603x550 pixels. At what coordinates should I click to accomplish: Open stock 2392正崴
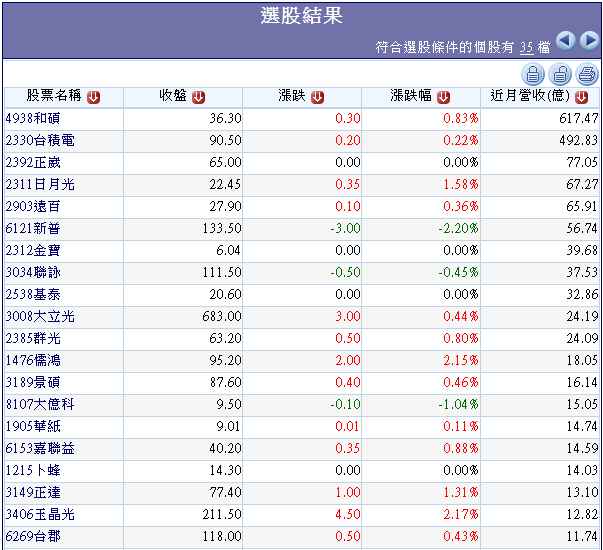[x=33, y=162]
